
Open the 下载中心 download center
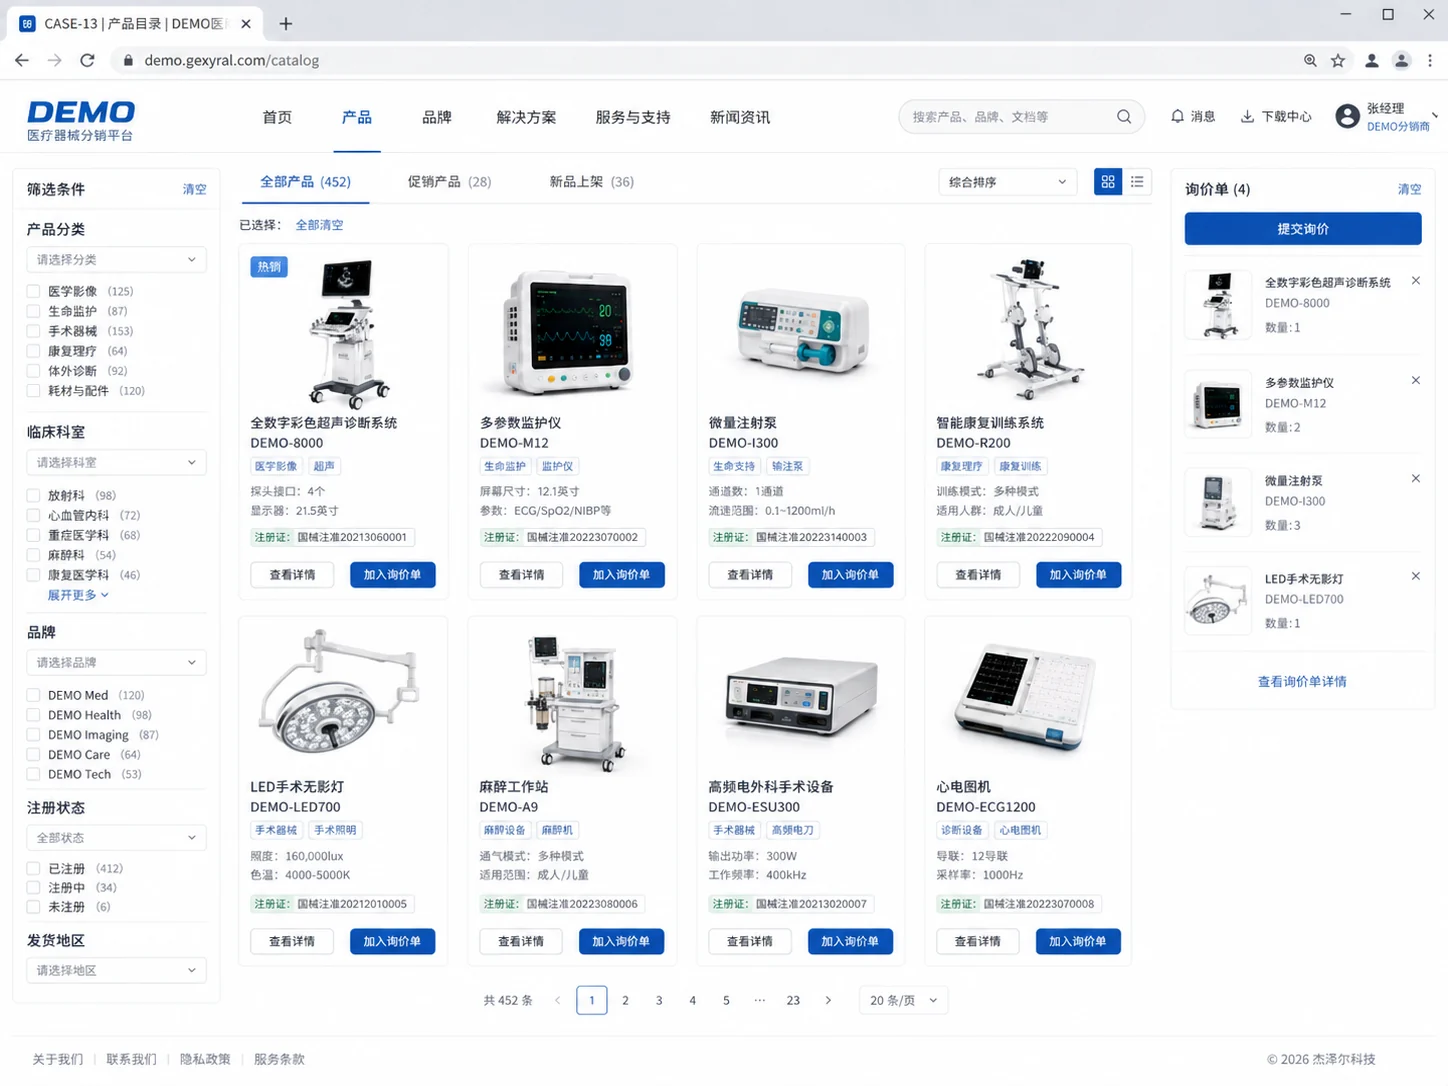[x=1276, y=117]
